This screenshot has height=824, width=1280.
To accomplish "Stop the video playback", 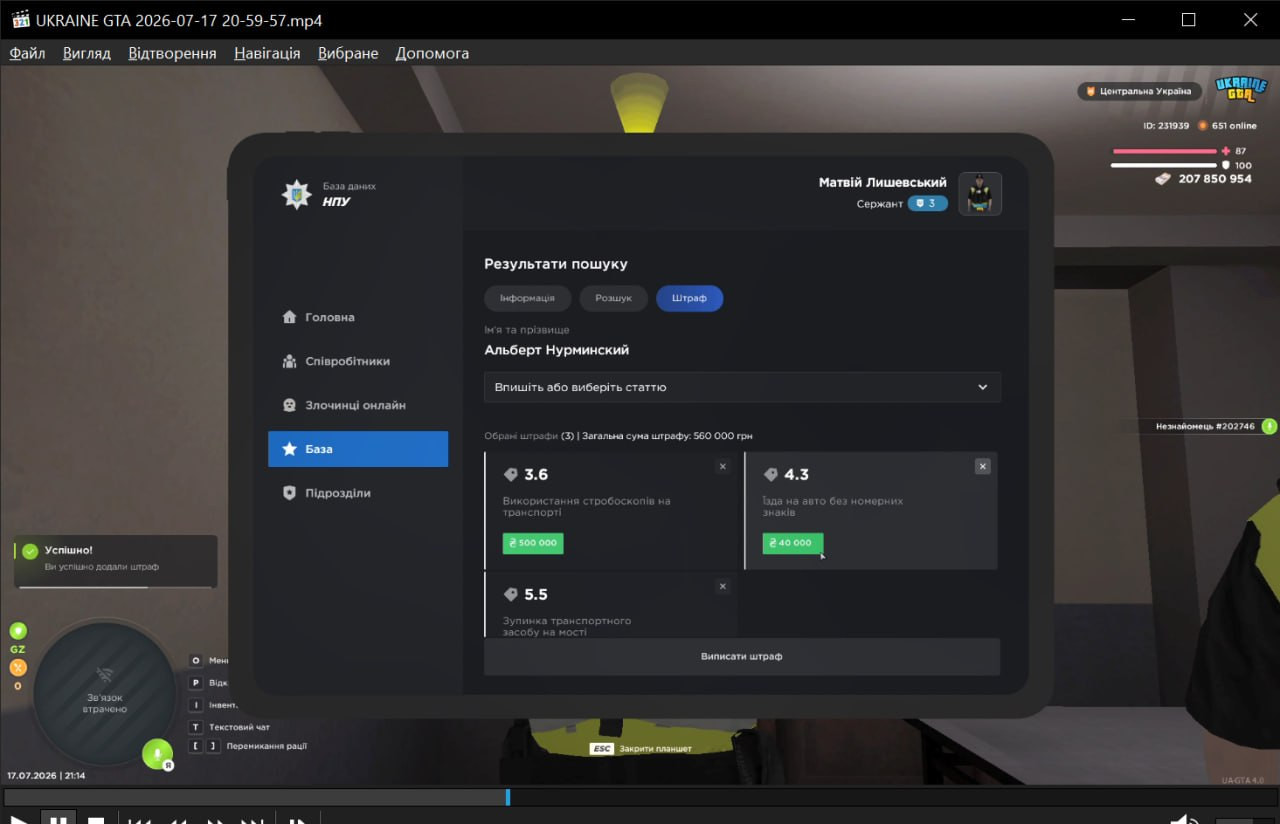I will coord(96,819).
